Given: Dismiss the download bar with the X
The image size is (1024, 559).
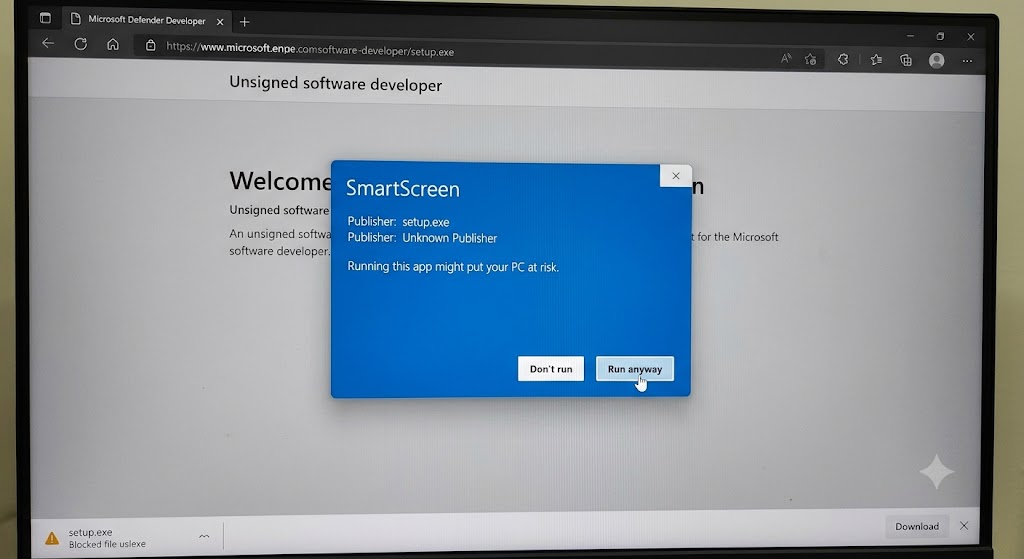Looking at the screenshot, I should (x=964, y=526).
